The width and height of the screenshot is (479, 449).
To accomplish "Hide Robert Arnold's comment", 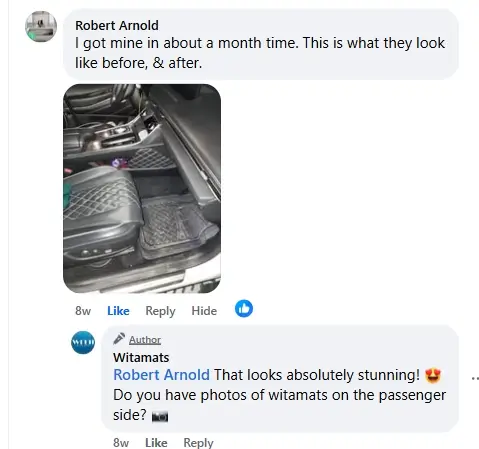I will coord(204,311).
